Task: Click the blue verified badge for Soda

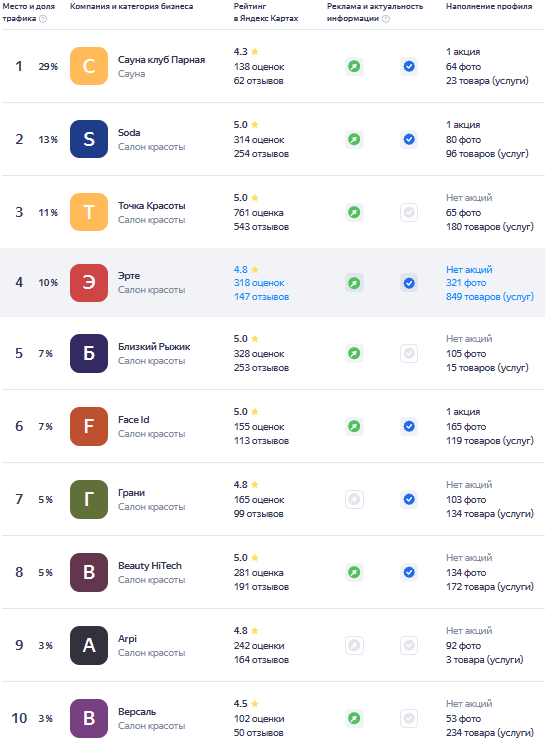Action: 409,139
